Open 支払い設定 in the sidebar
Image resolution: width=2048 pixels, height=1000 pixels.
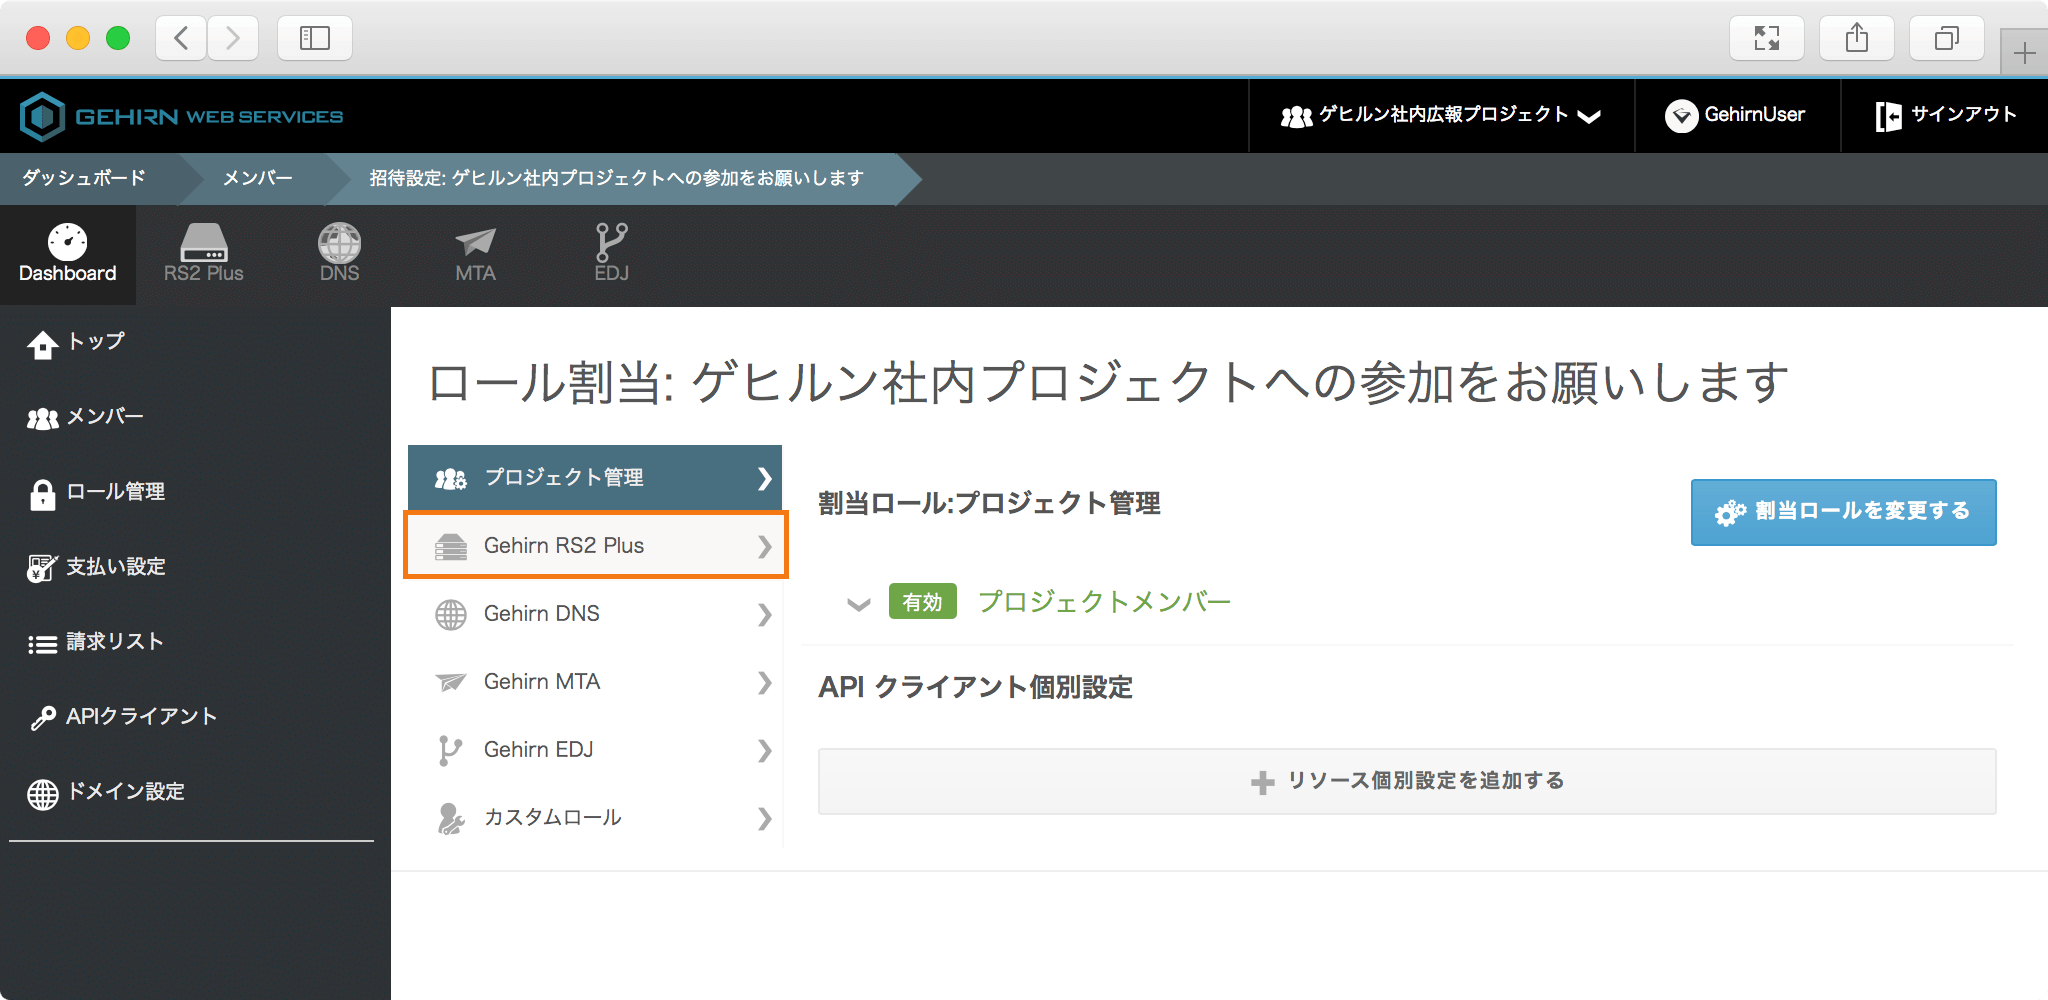click(x=115, y=567)
